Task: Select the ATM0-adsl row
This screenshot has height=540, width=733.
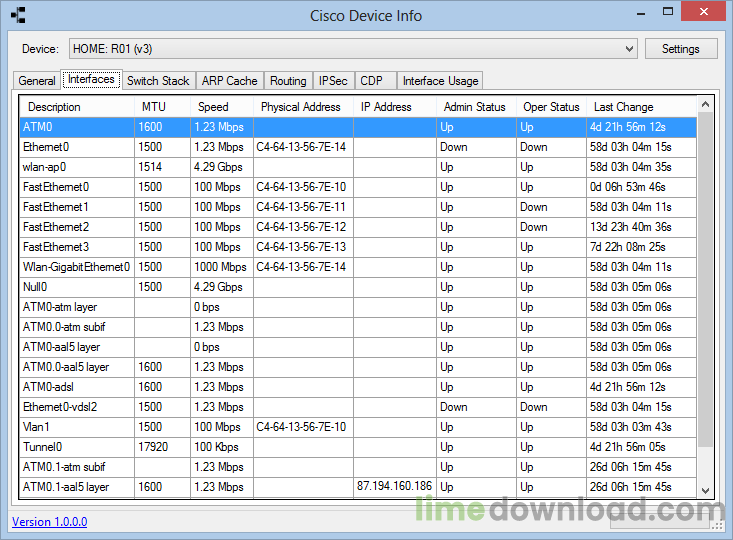Action: click(x=358, y=387)
